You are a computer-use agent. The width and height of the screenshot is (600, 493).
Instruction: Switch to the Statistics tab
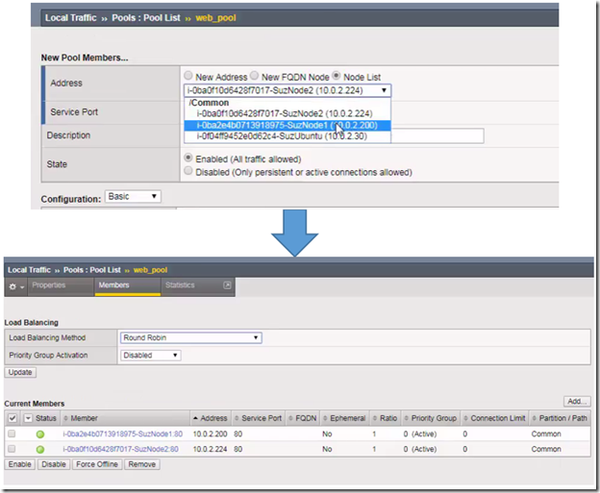point(180,285)
